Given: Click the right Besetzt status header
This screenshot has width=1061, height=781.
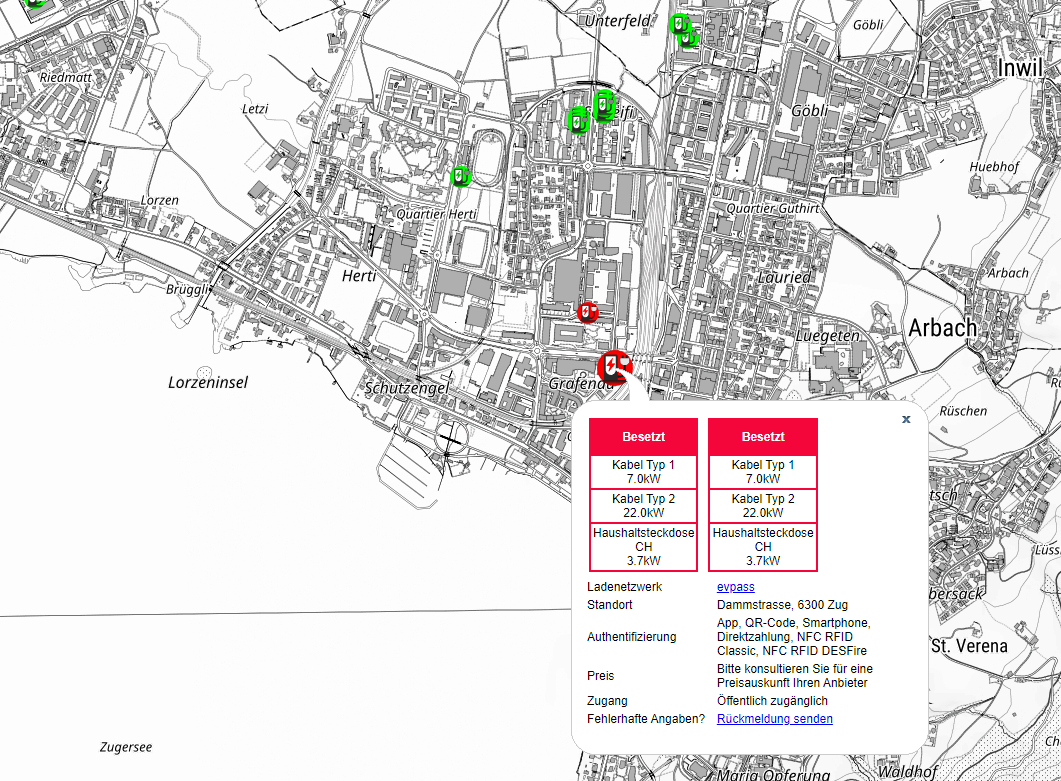Looking at the screenshot, I should click(x=763, y=437).
